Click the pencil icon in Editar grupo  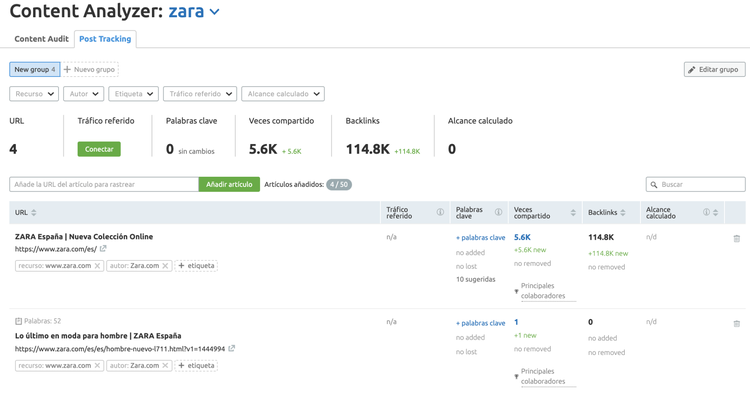click(x=692, y=70)
